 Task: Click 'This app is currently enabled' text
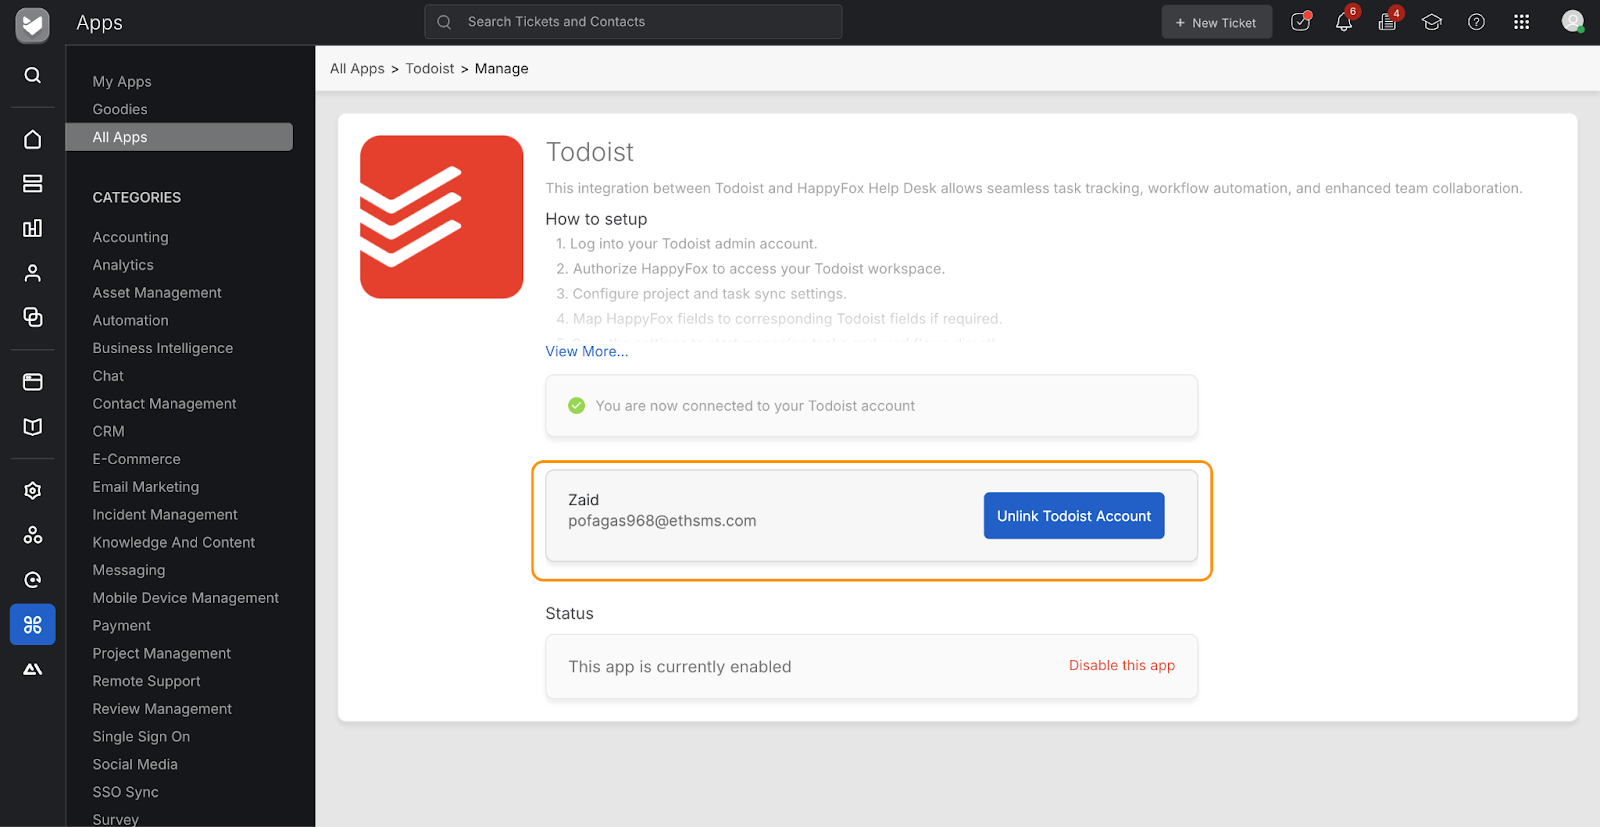tap(680, 667)
